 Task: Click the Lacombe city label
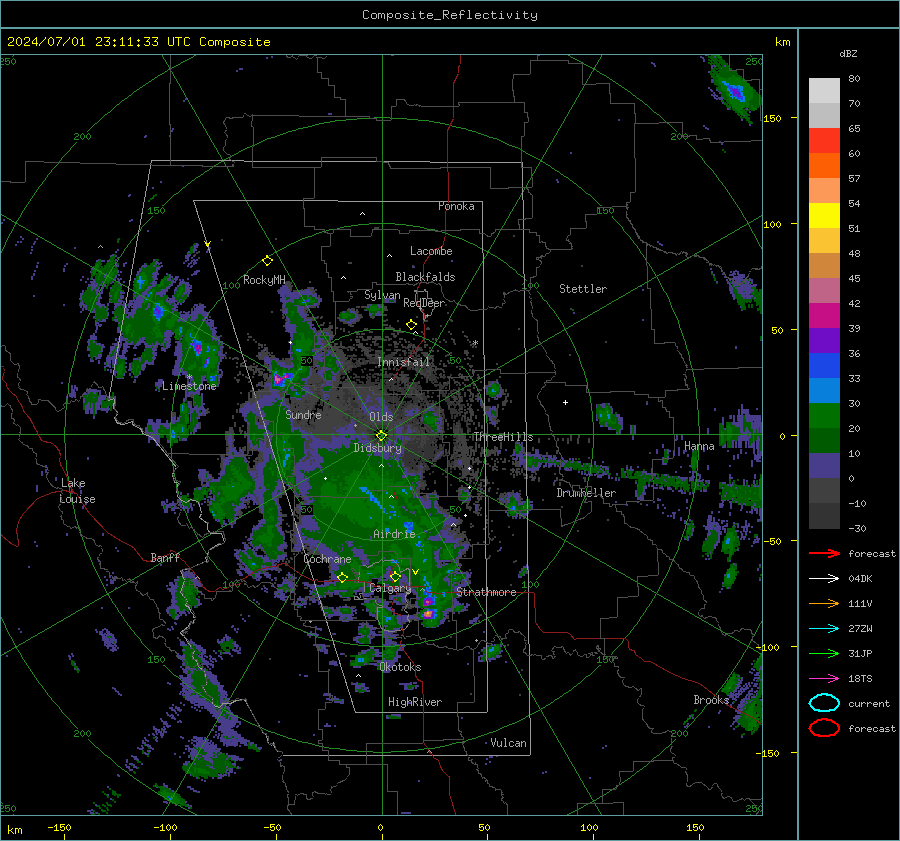[x=431, y=251]
